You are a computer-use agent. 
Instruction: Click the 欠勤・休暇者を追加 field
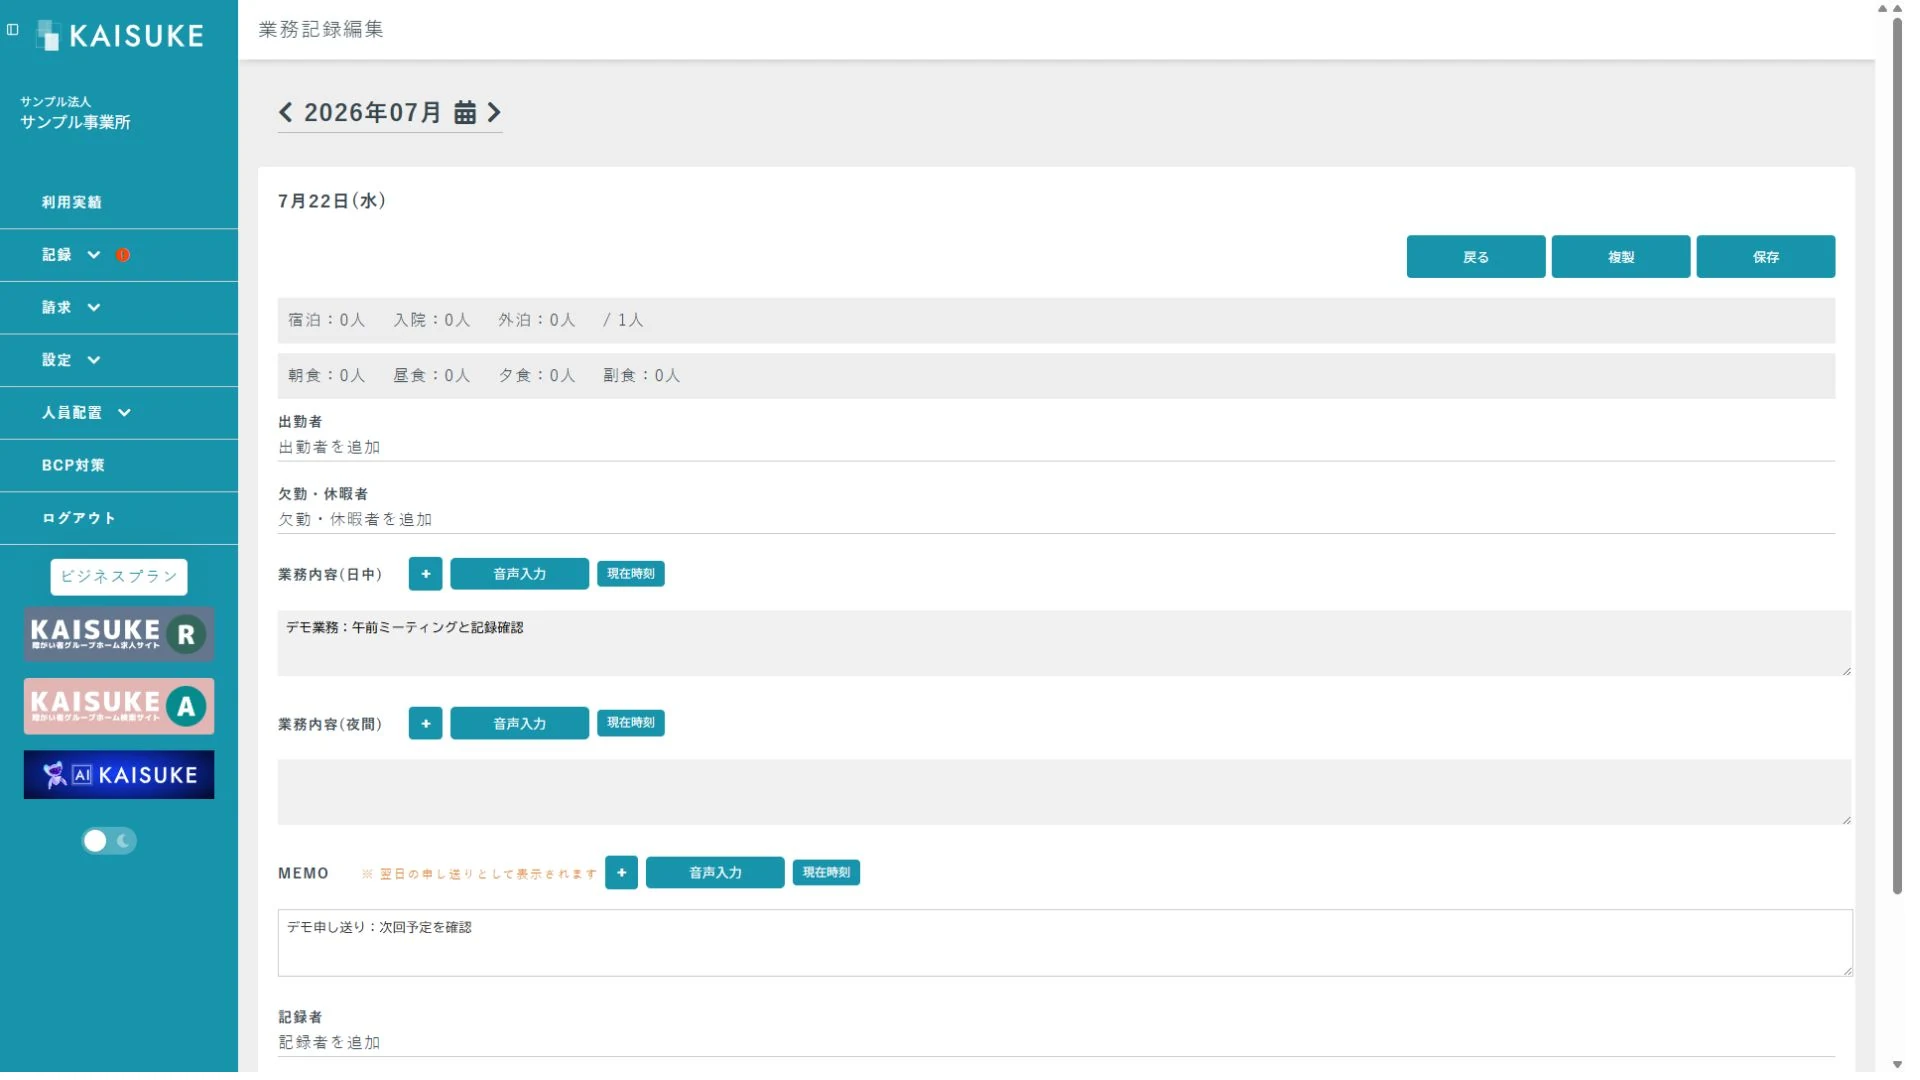pos(1056,520)
